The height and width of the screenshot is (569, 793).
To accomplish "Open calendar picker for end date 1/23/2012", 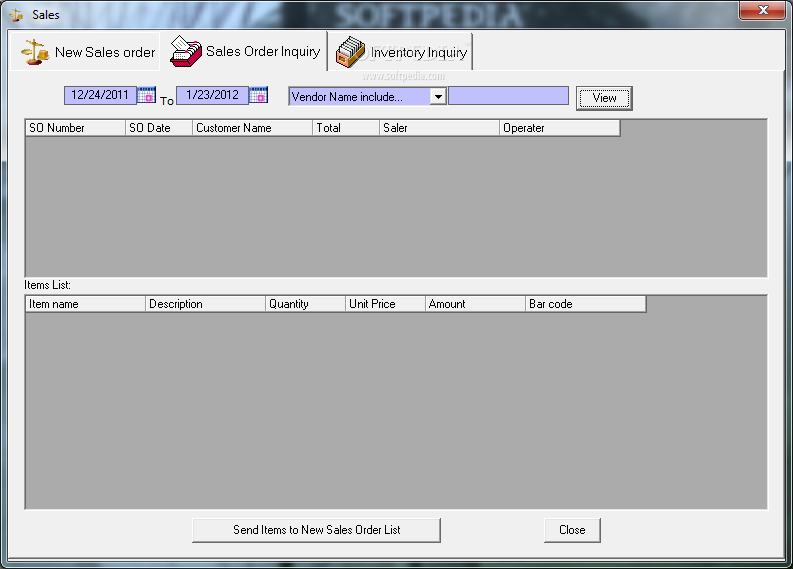I will pyautogui.click(x=258, y=95).
